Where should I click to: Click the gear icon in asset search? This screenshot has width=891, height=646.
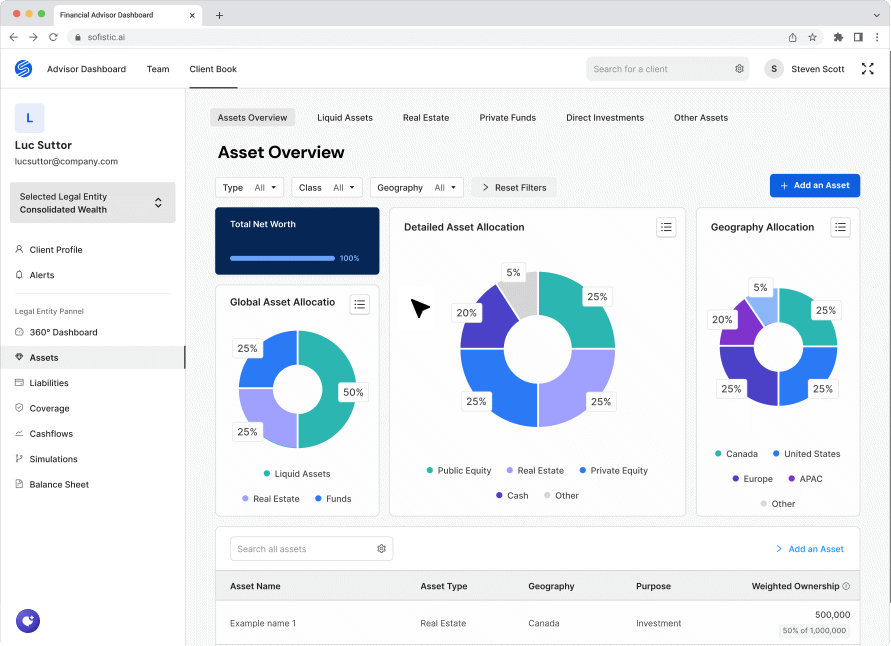point(381,549)
